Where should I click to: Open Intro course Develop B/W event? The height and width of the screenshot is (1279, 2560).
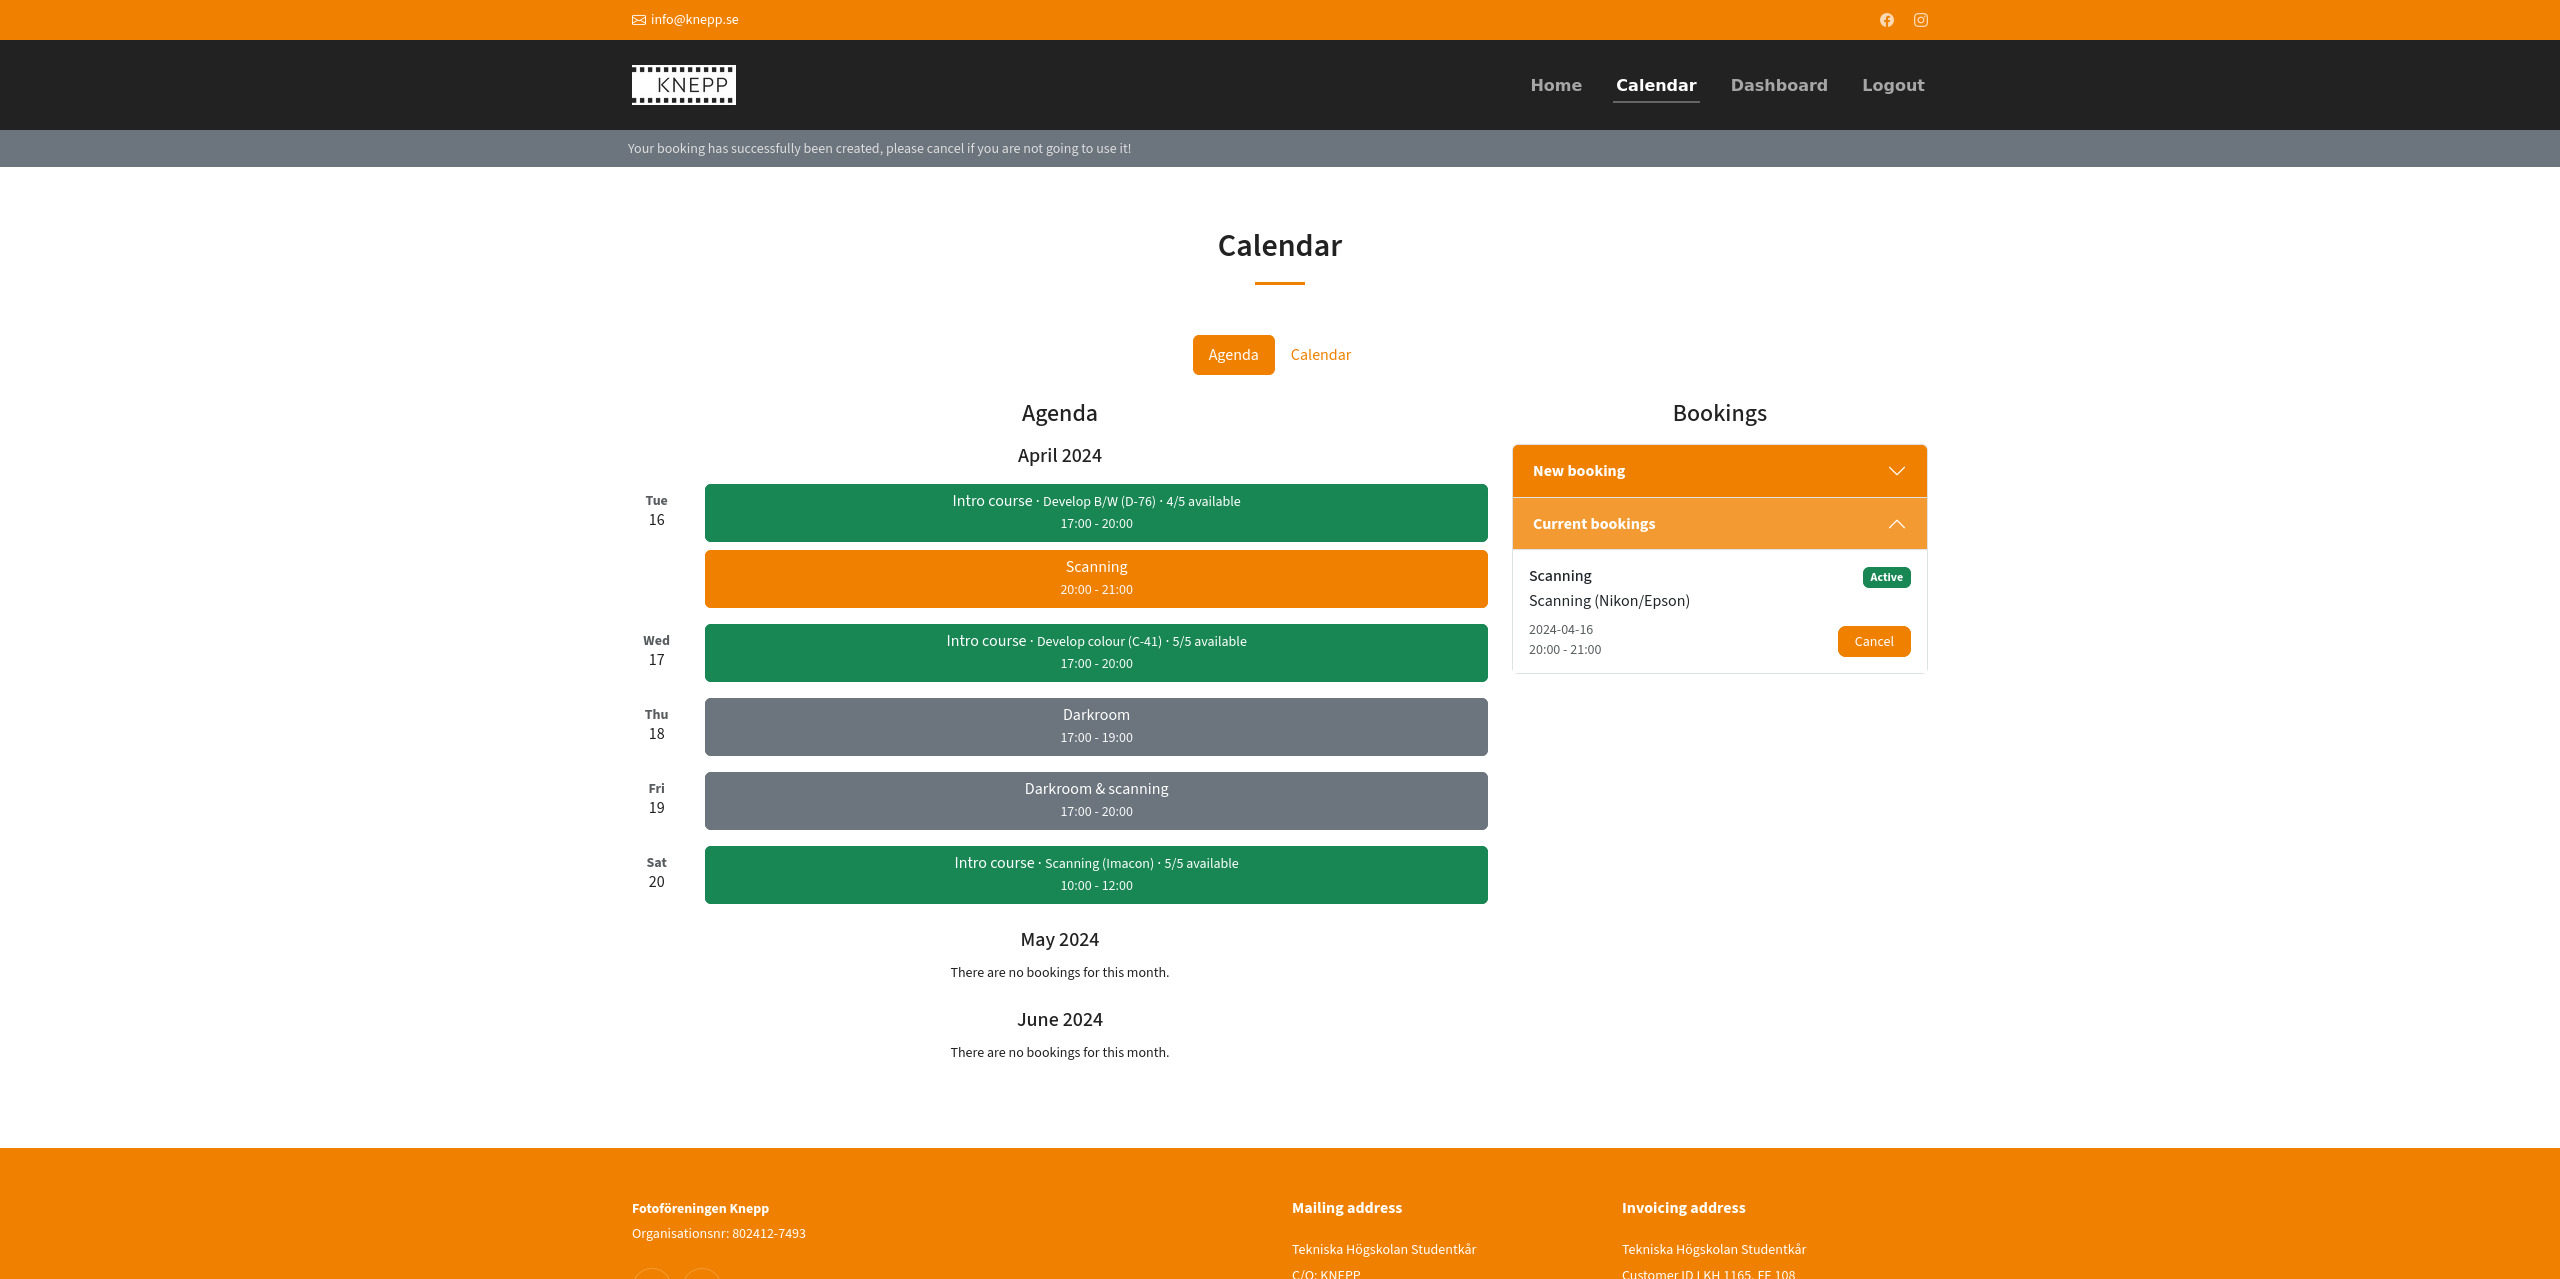1096,513
